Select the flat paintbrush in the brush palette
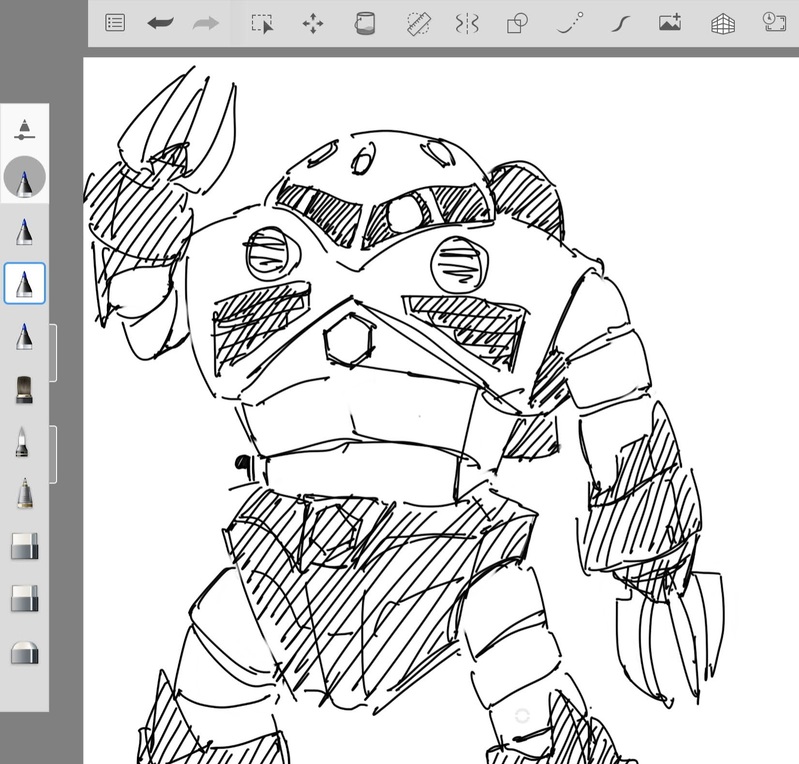Image resolution: width=799 pixels, height=764 pixels. click(24, 390)
